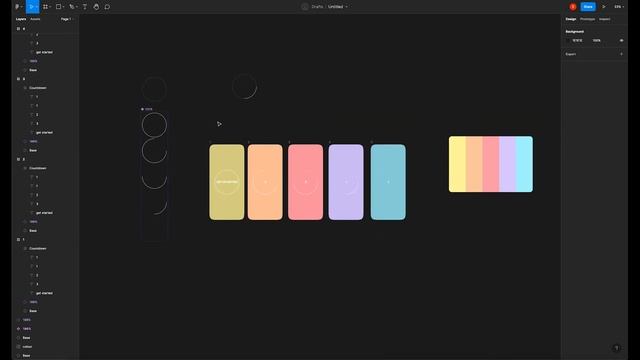Open the help question mark button
This screenshot has width=640, height=360.
[x=616, y=348]
